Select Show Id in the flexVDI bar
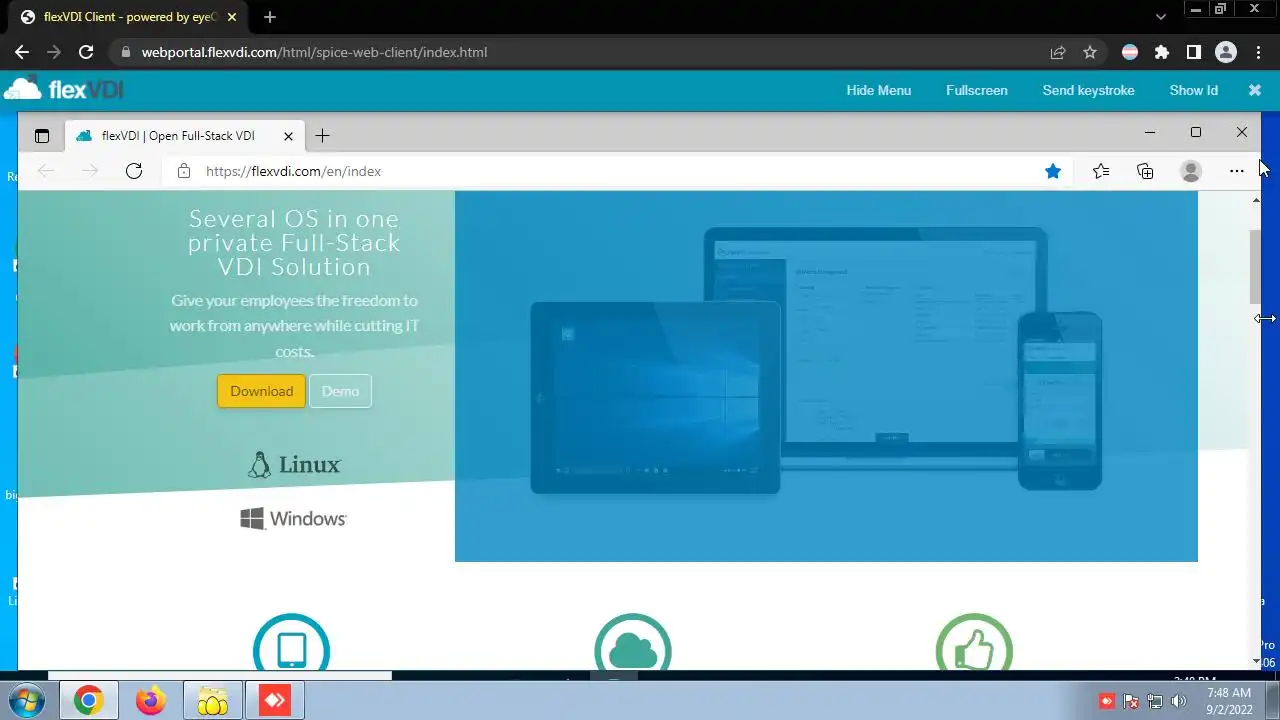 click(x=1194, y=90)
